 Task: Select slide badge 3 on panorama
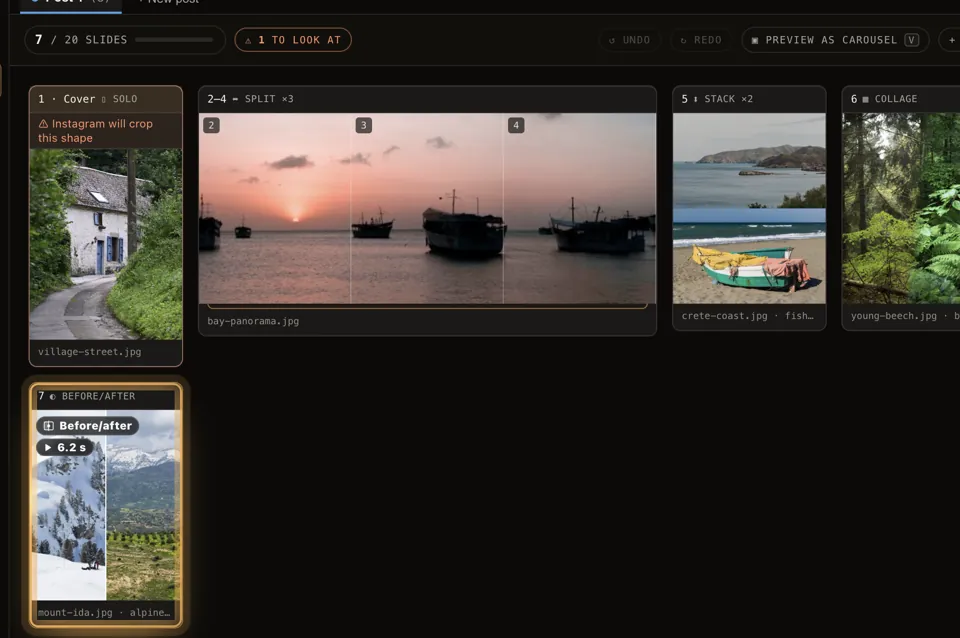click(x=364, y=126)
